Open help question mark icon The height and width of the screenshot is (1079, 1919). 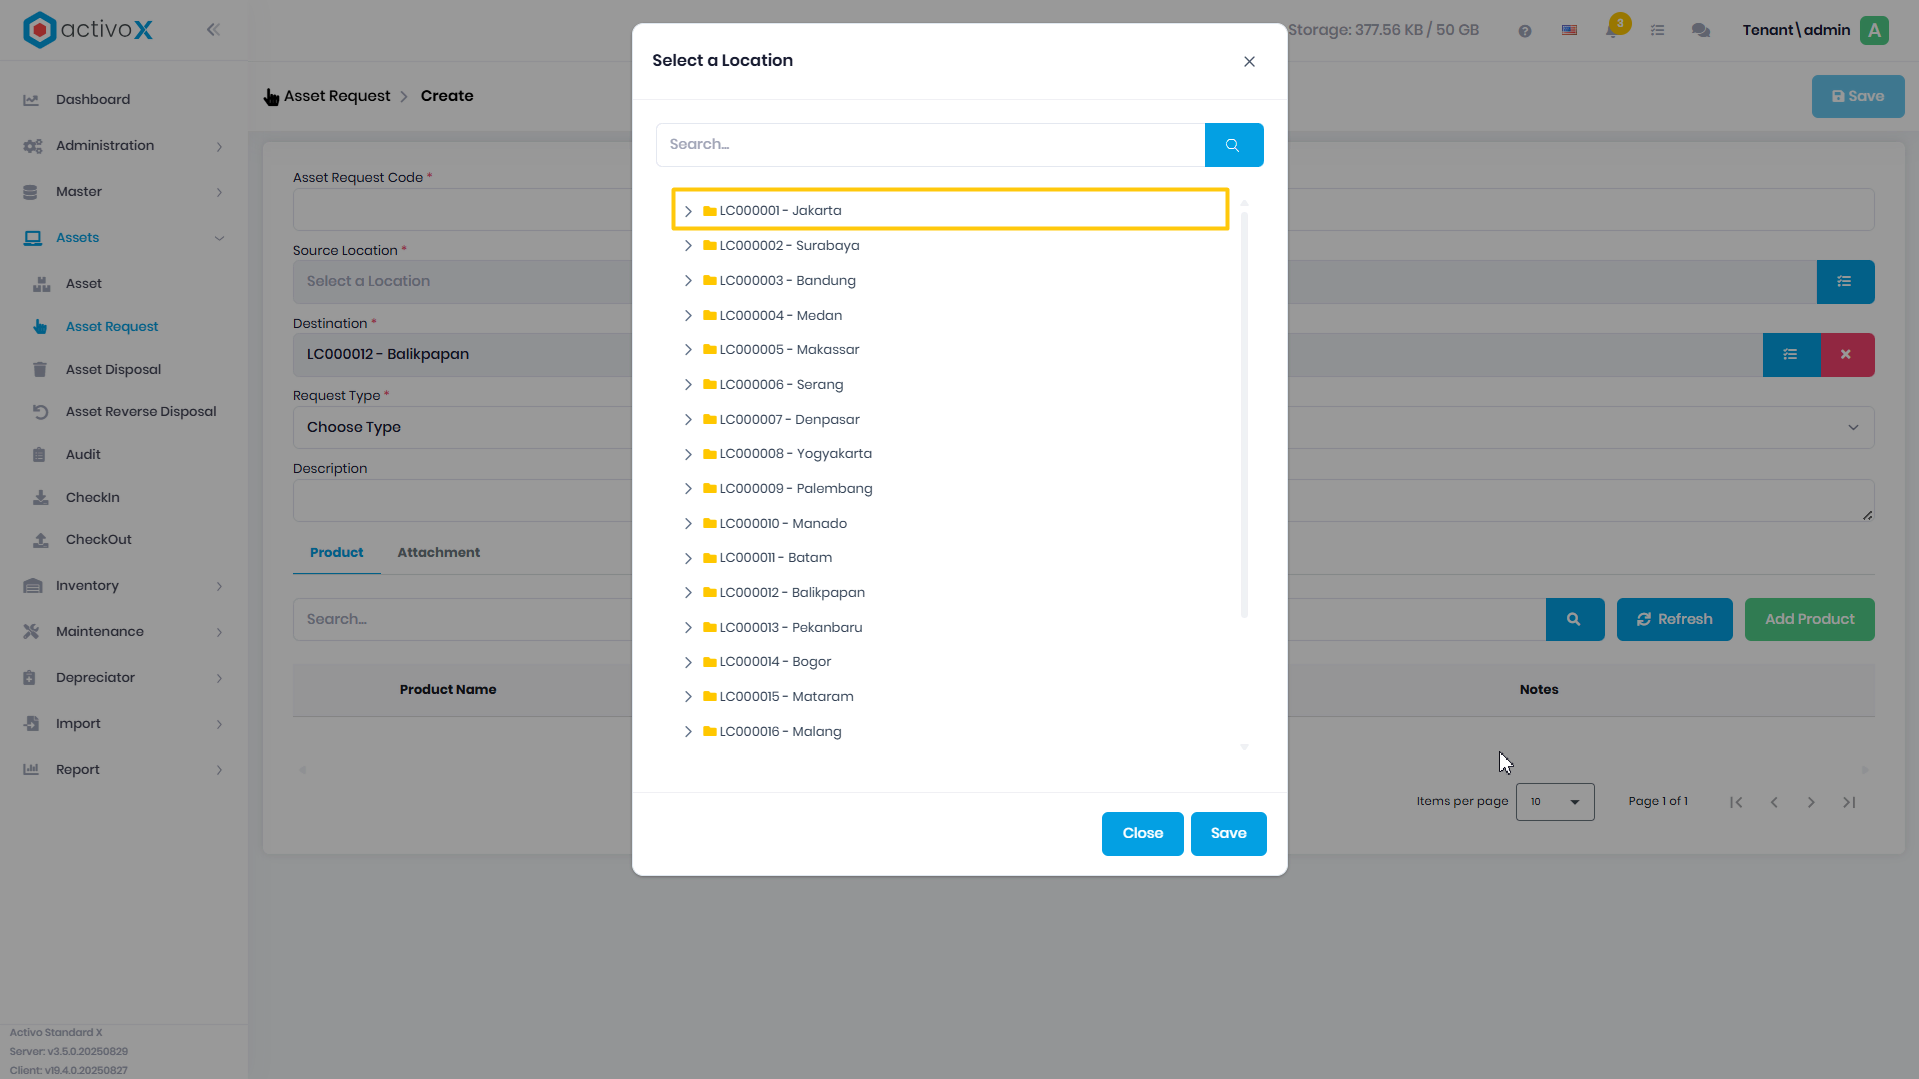[1525, 31]
